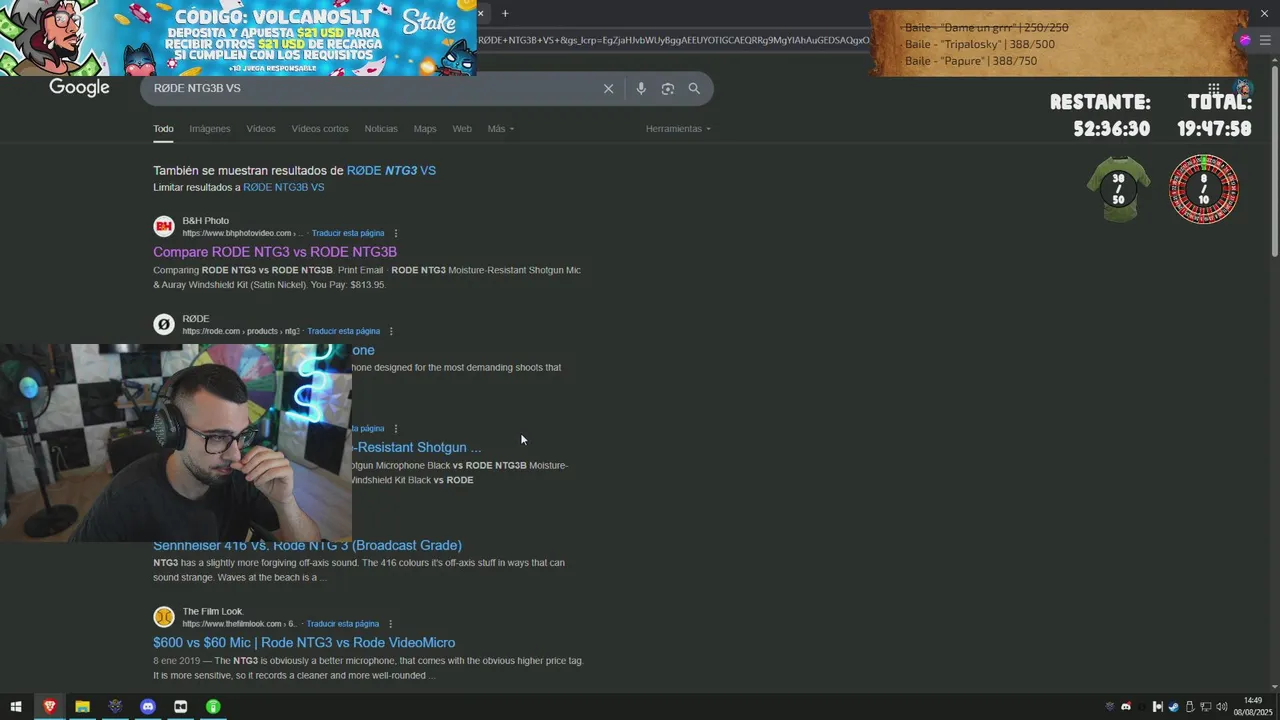Expand the Herramientas tools dropdown
Screen dimensions: 1280x720
click(x=678, y=129)
